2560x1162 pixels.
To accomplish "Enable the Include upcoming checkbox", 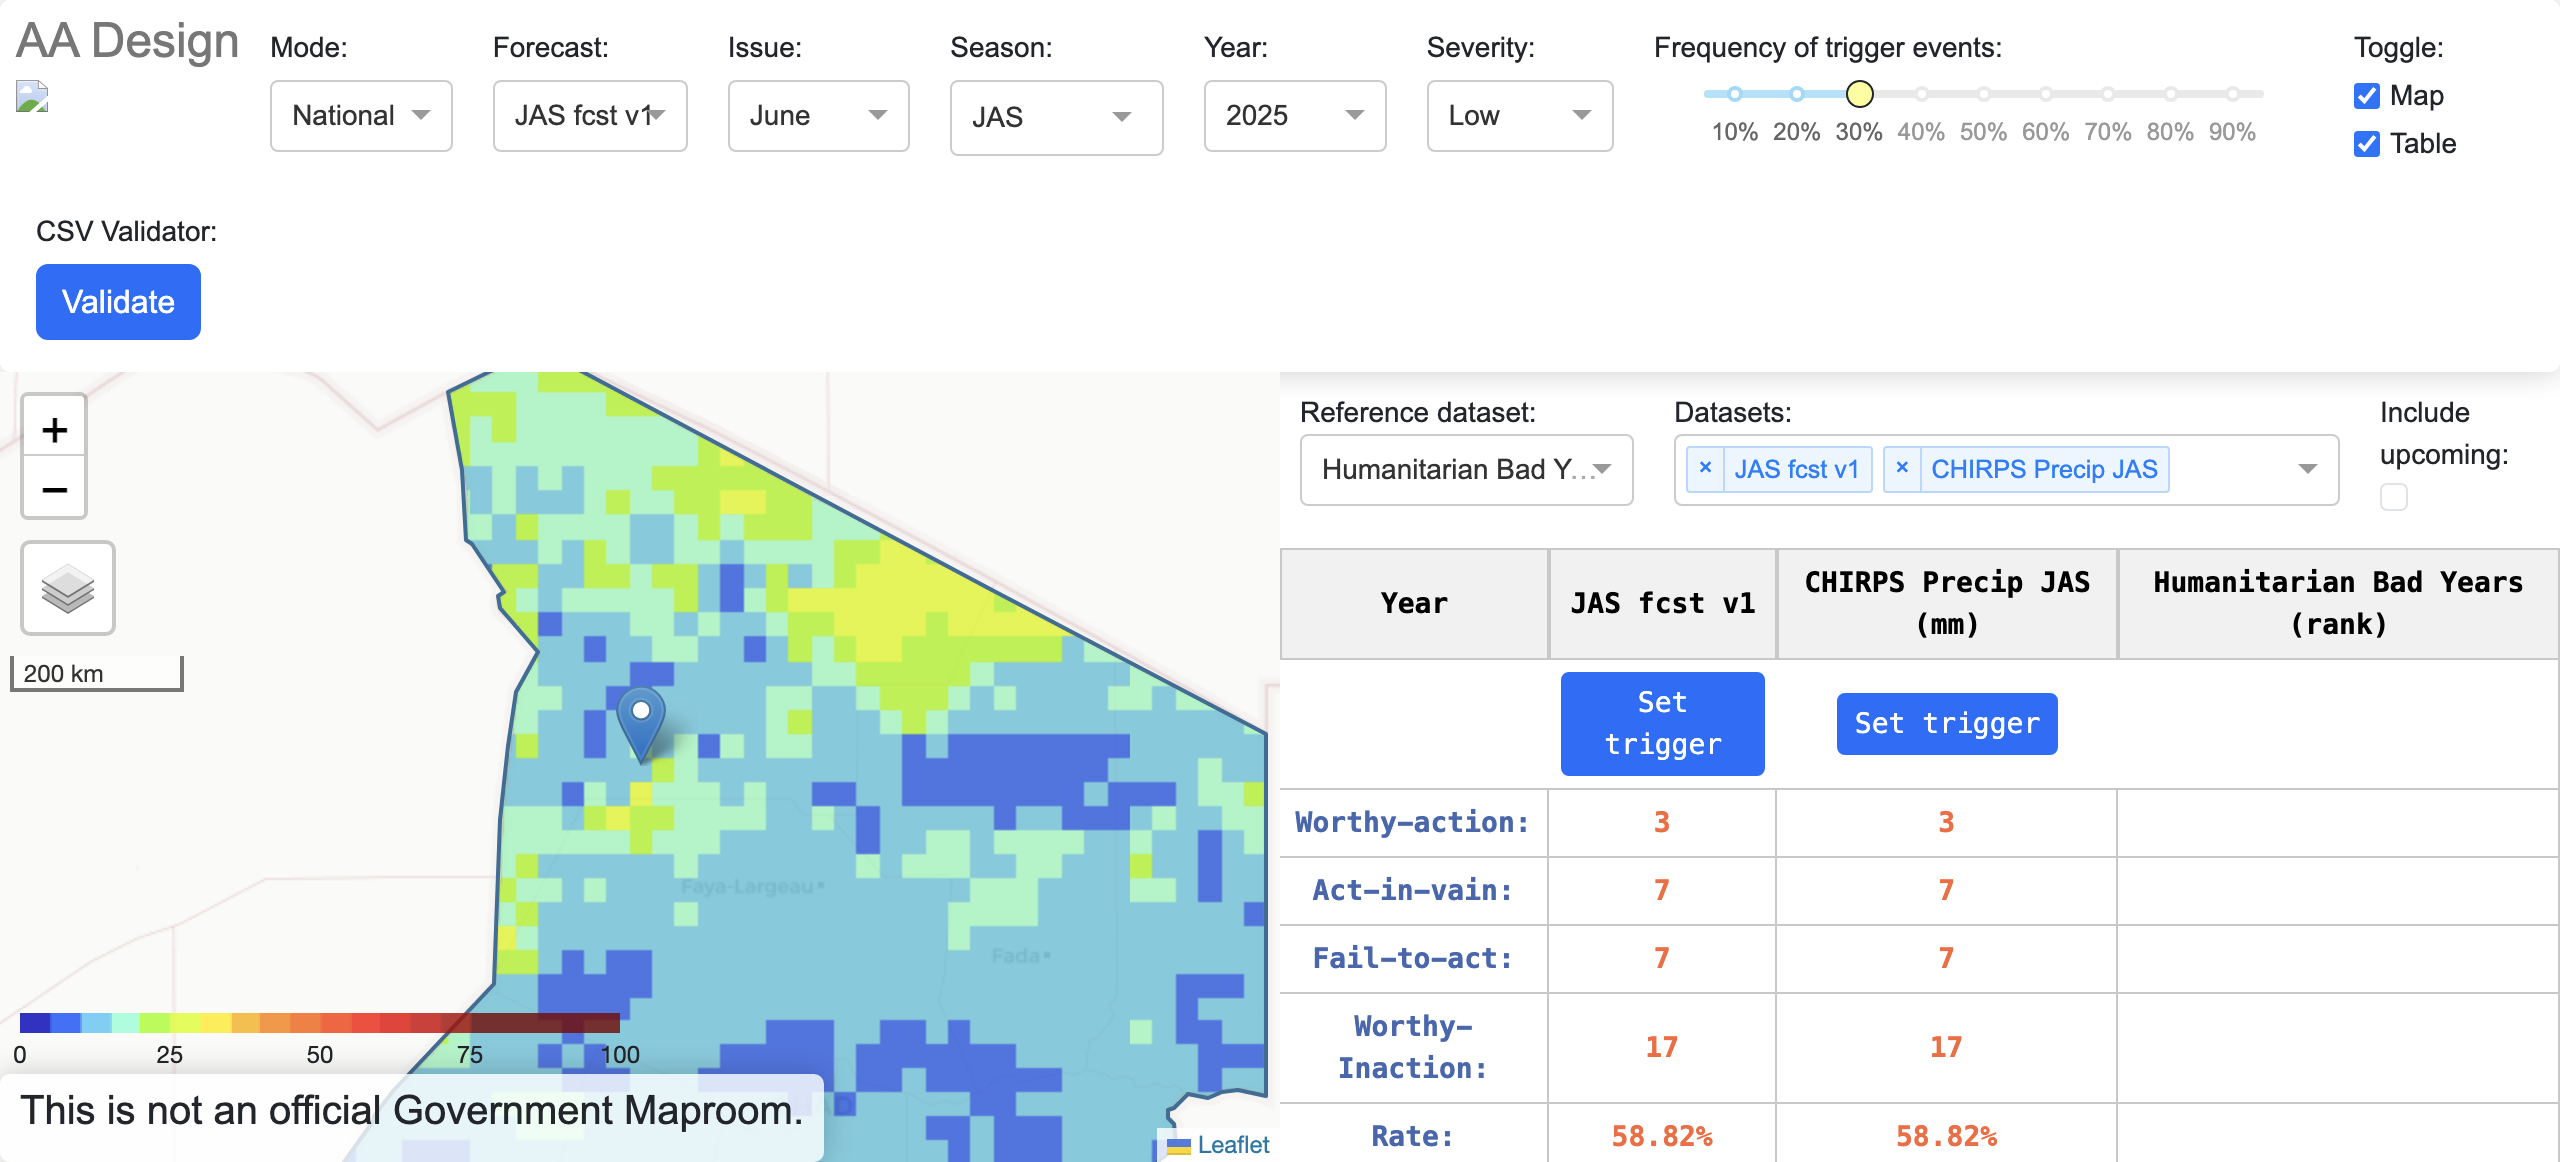I will click(x=2394, y=497).
